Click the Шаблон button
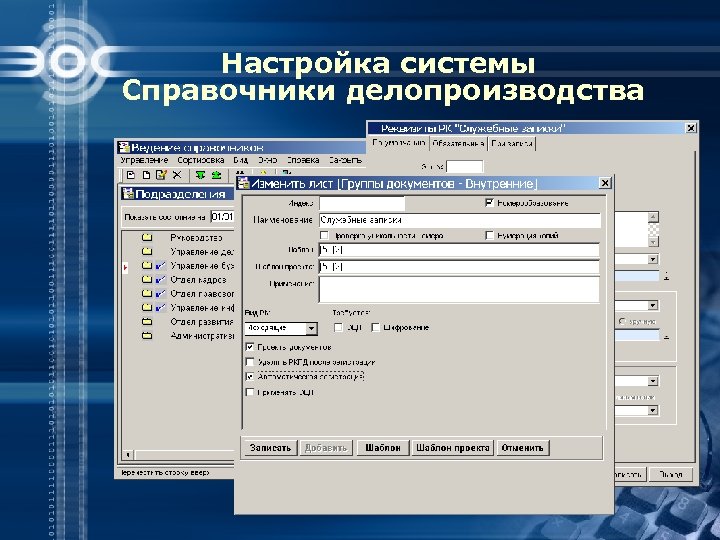Screen dimensions: 720x540 383,448
